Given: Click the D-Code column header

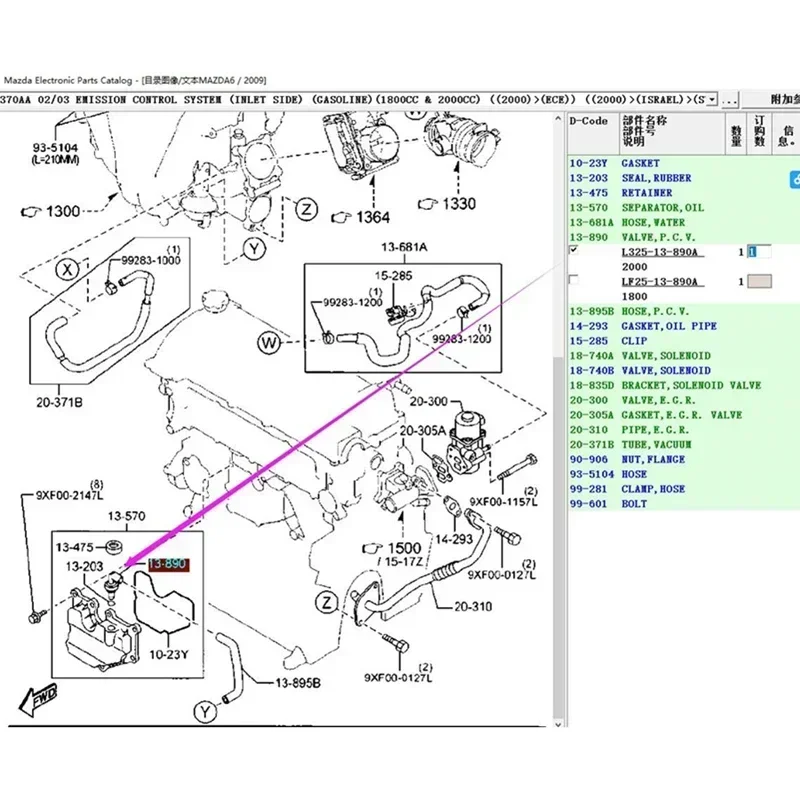Looking at the screenshot, I should [x=593, y=133].
